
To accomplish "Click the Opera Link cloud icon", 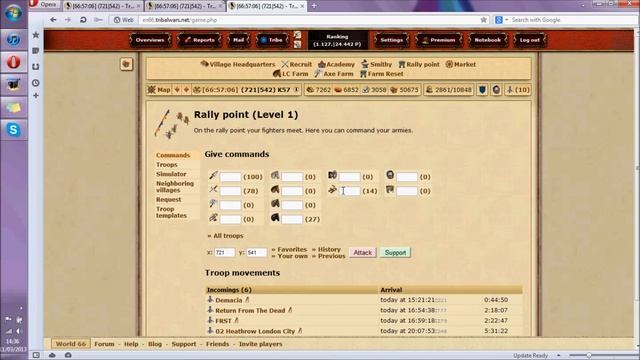I will coord(52,355).
